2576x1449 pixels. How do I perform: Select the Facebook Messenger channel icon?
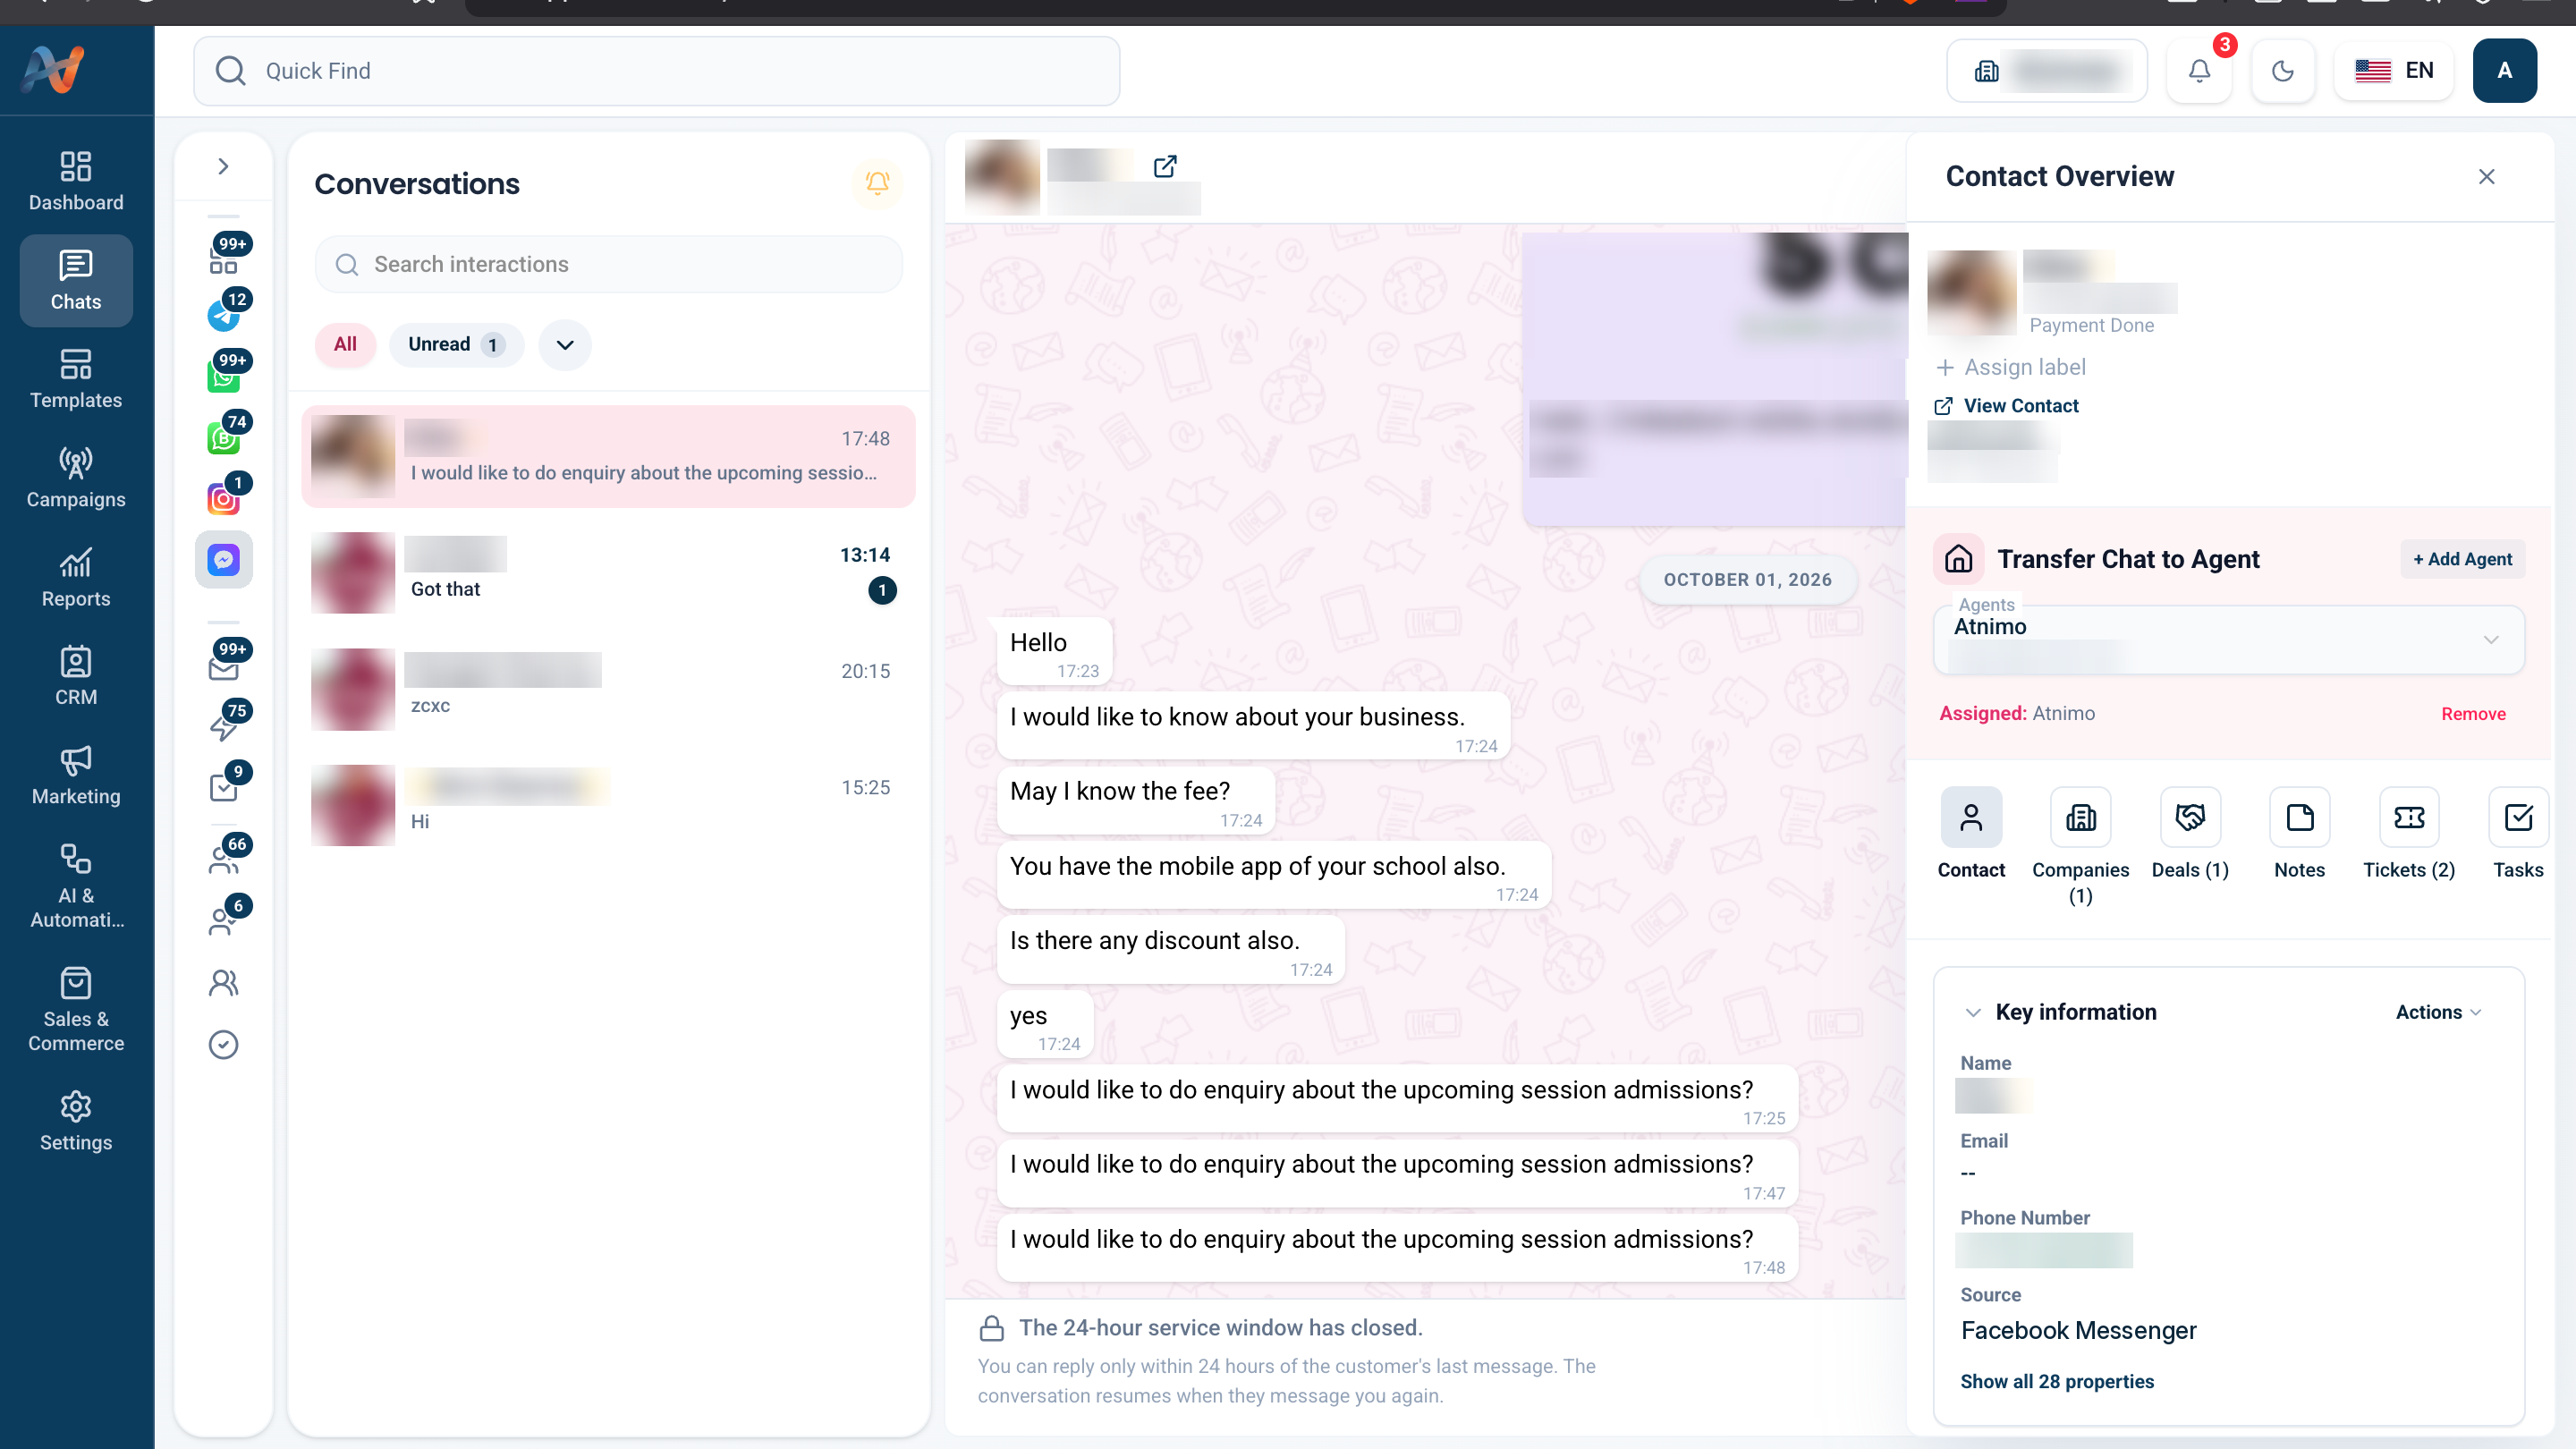pos(223,560)
